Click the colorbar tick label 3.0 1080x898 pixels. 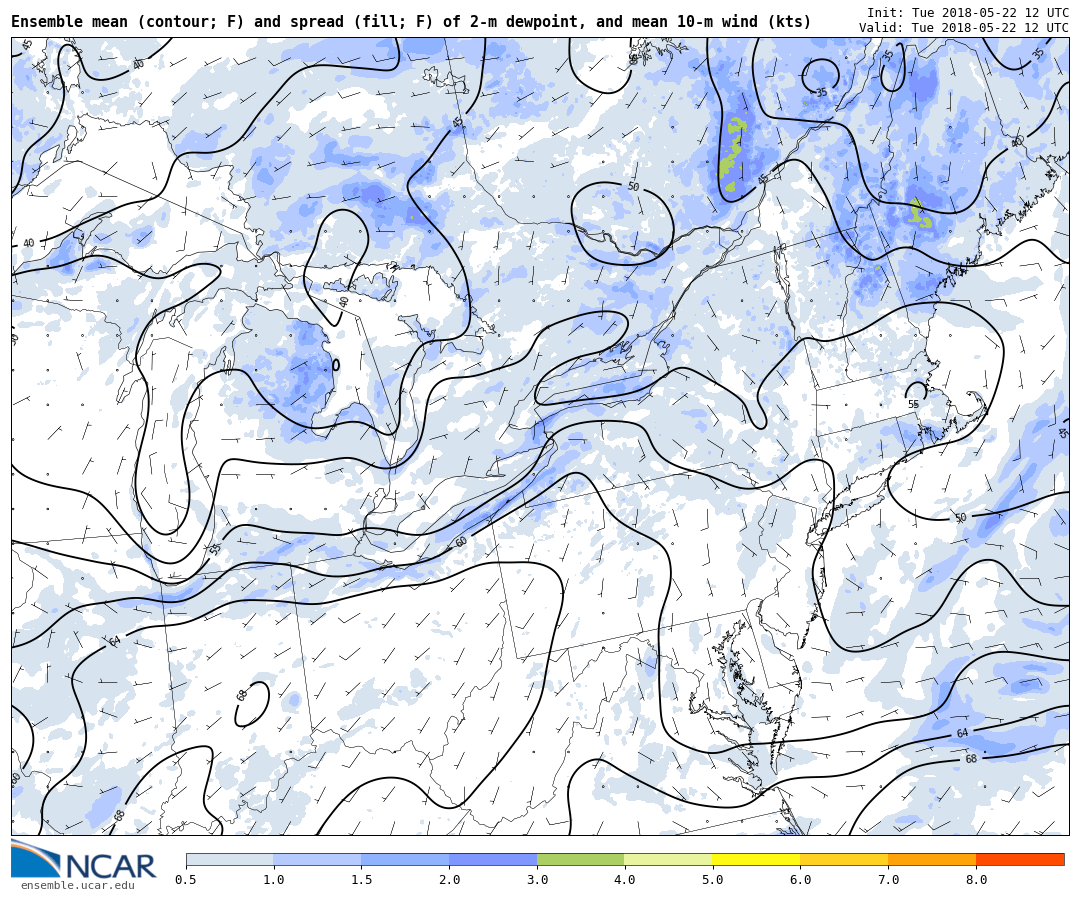[x=537, y=879]
